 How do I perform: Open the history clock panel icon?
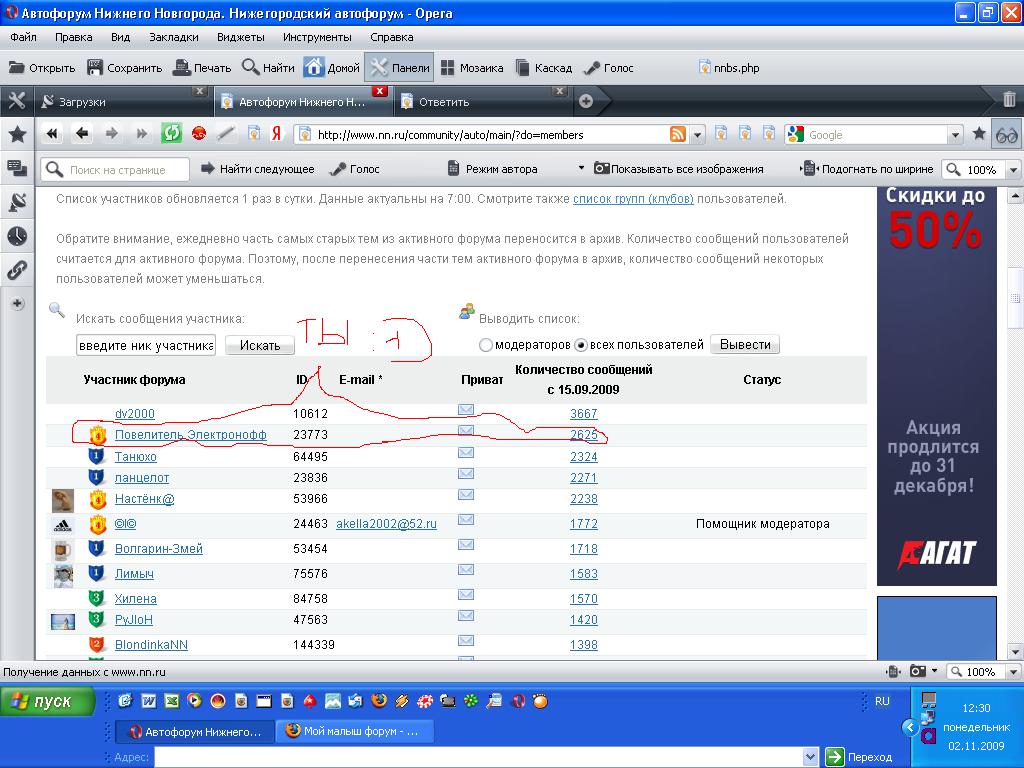(17, 236)
